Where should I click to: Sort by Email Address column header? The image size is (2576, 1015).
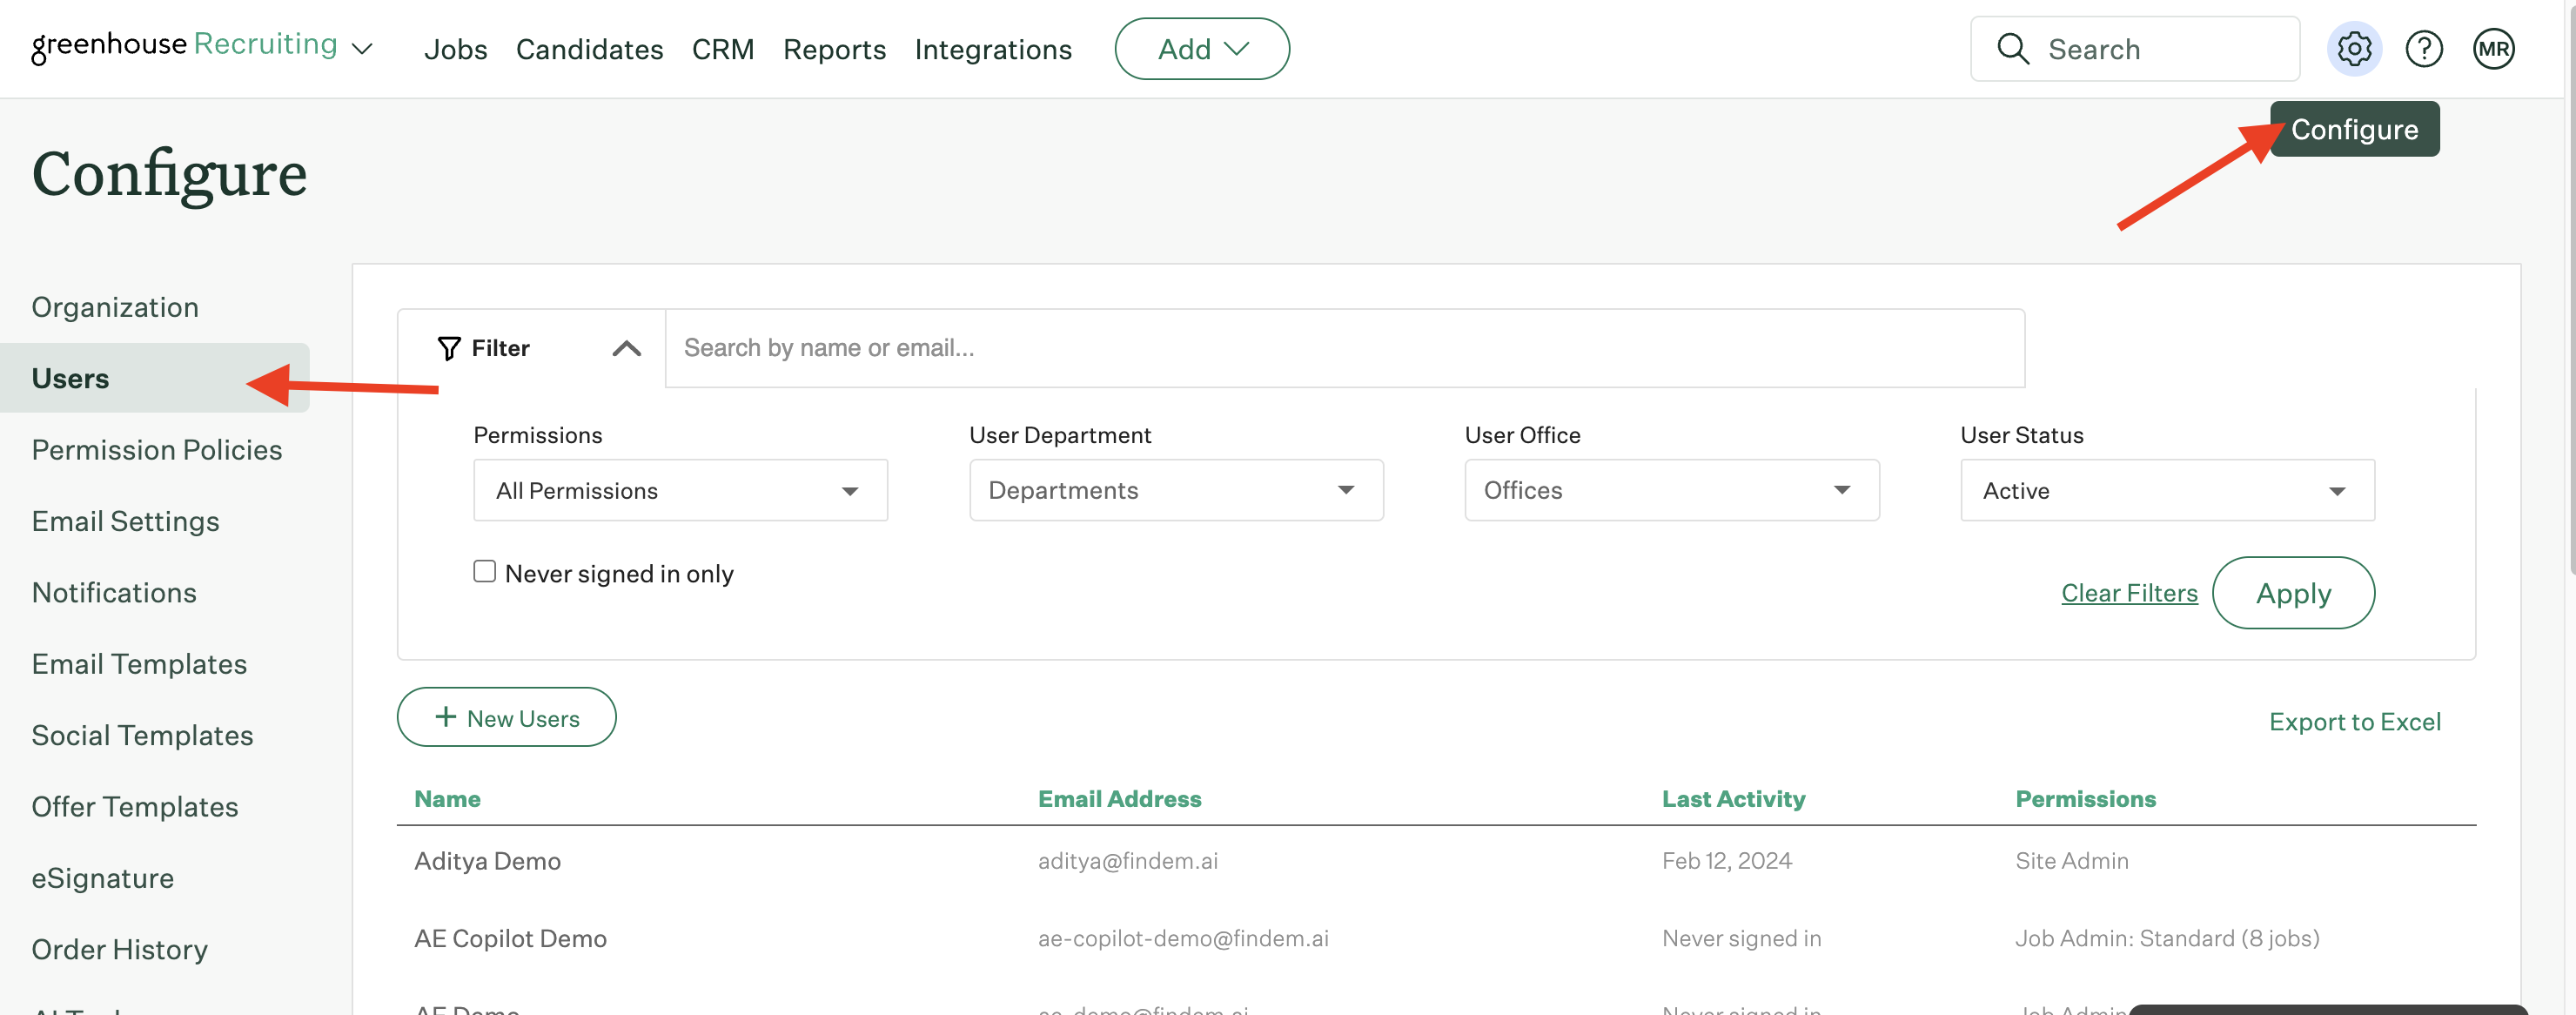pyautogui.click(x=1119, y=799)
